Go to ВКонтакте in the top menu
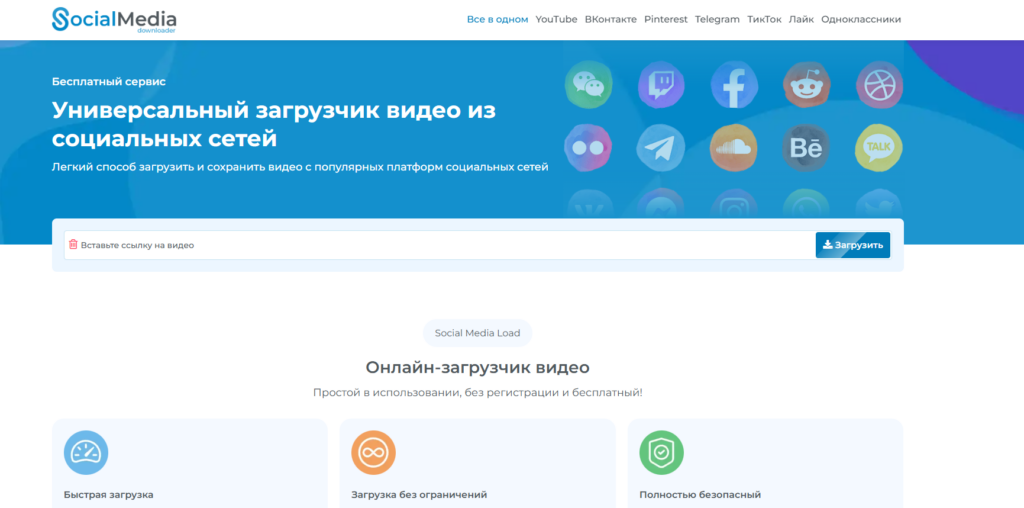This screenshot has width=1024, height=508. click(x=611, y=20)
